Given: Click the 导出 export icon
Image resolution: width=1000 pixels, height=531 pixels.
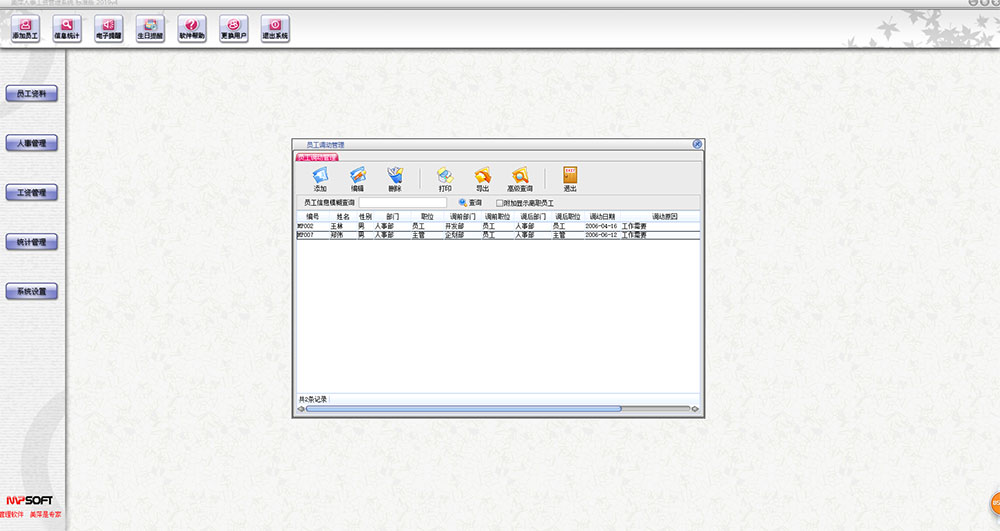Looking at the screenshot, I should [482, 179].
